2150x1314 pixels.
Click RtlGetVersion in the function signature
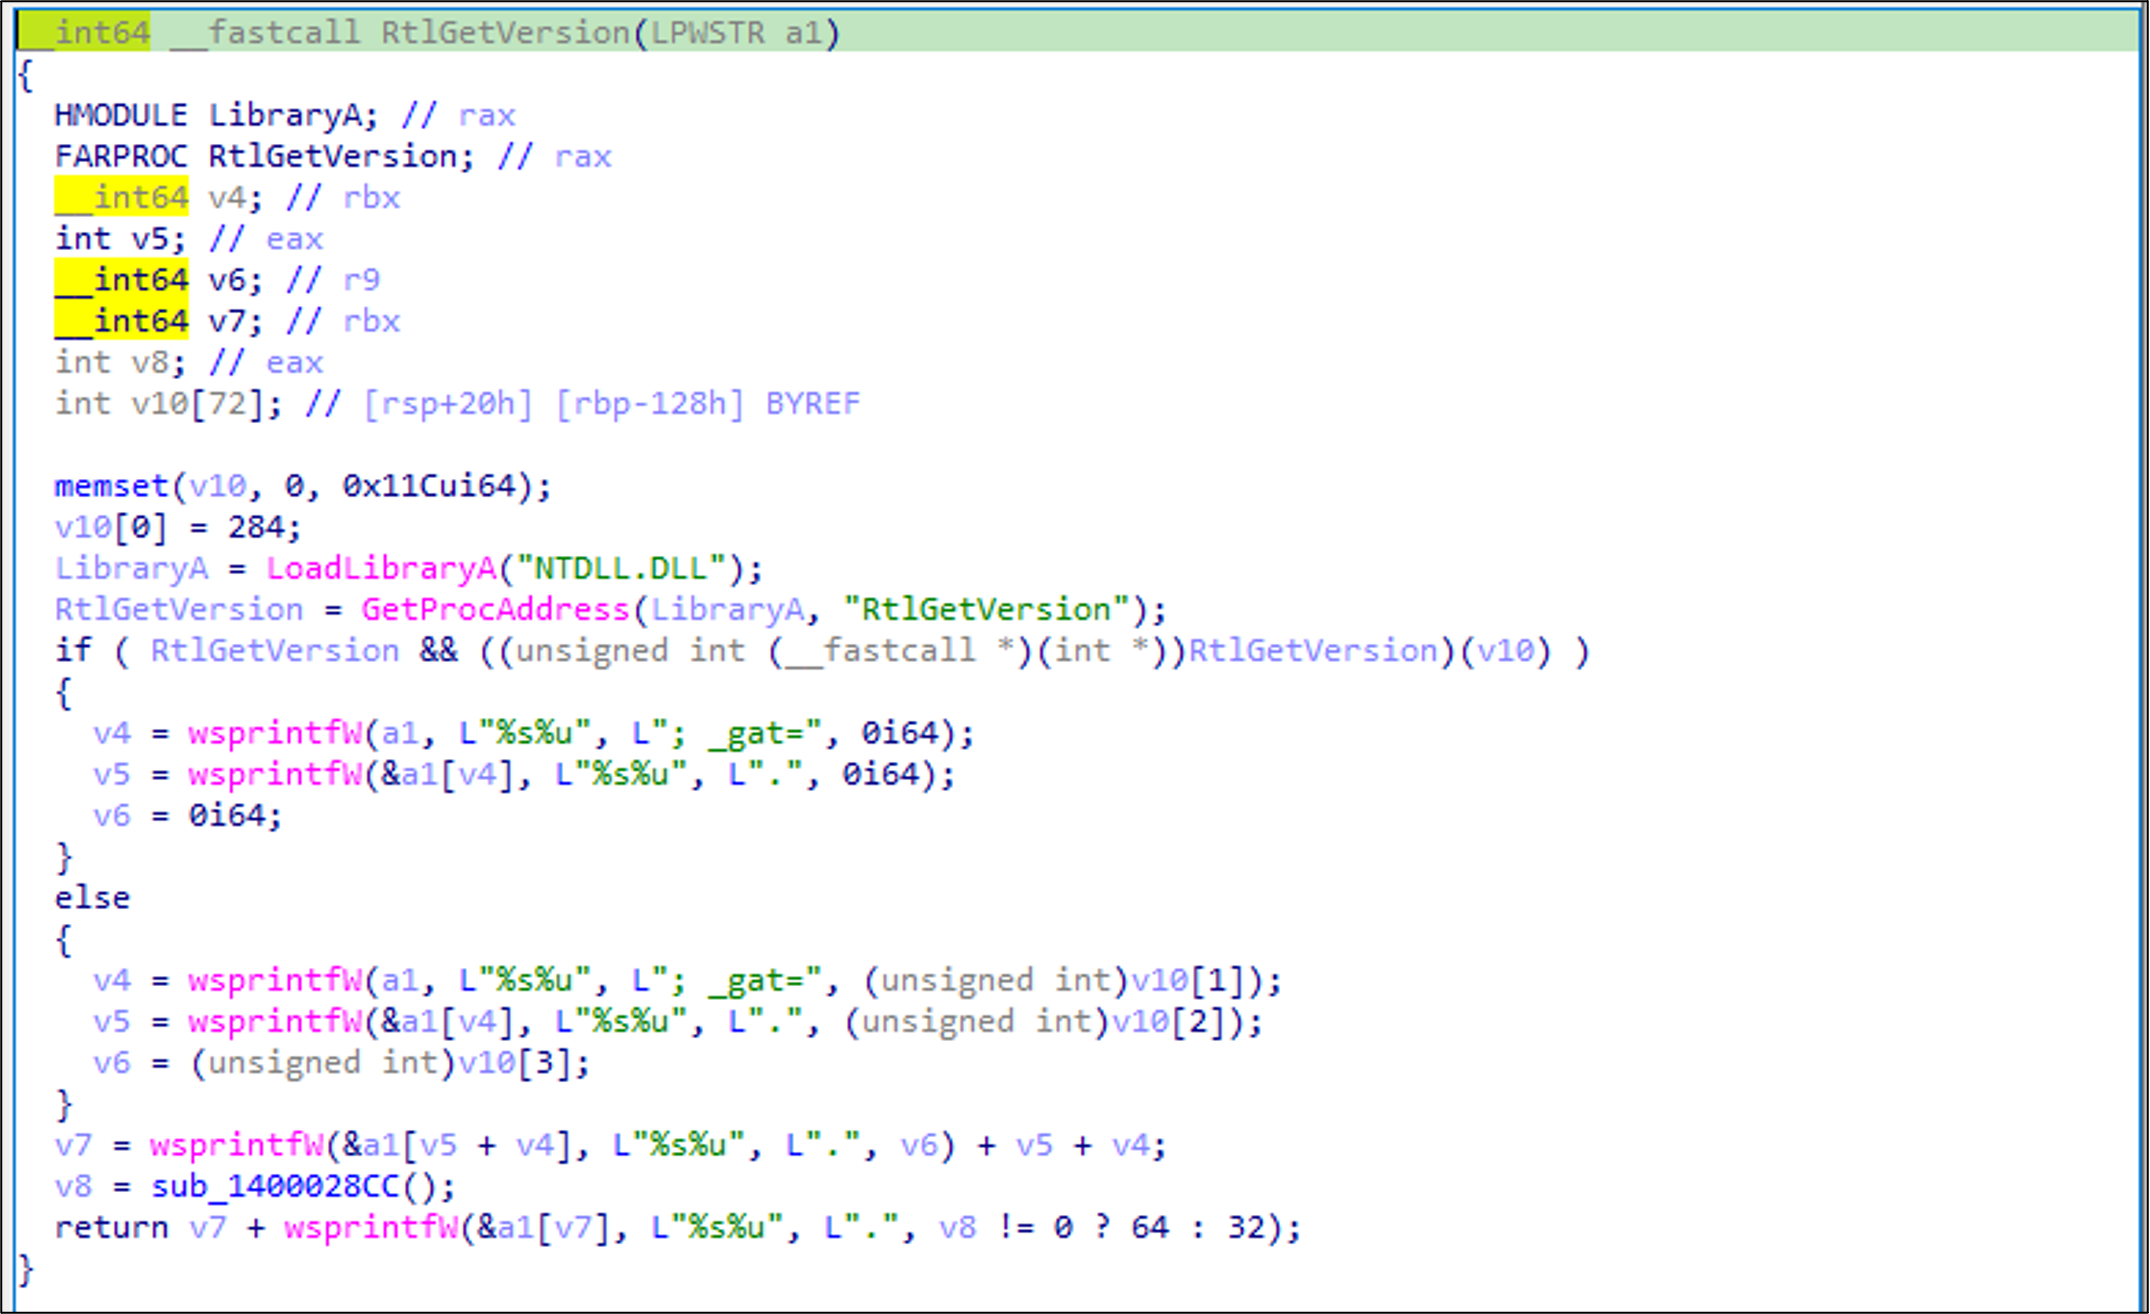coord(505,33)
